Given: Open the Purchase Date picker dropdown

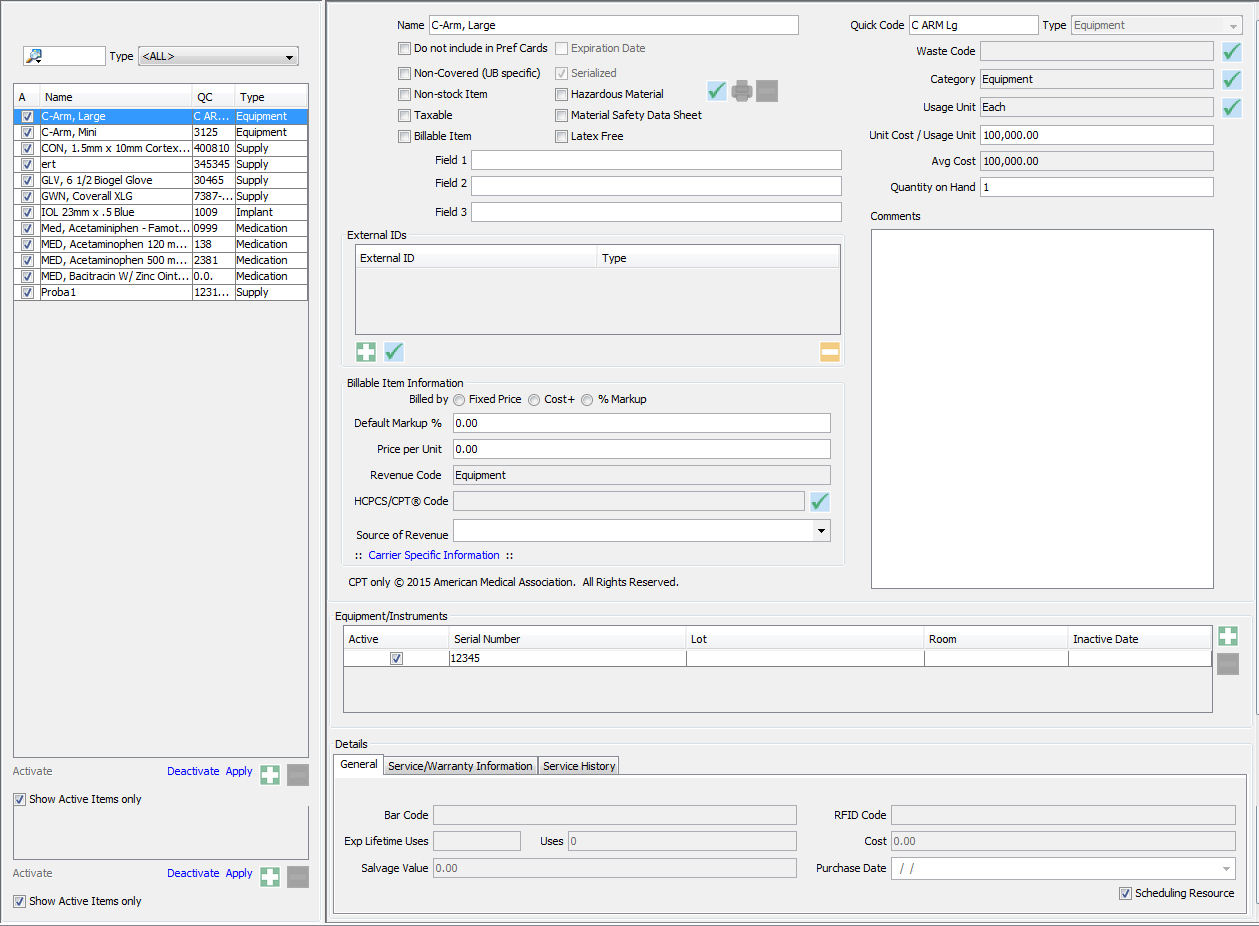Looking at the screenshot, I should click(1226, 869).
